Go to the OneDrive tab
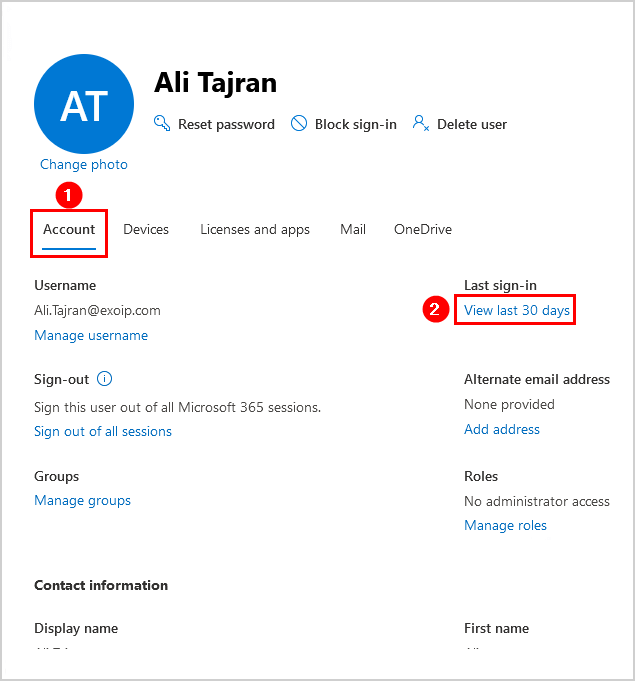635x681 pixels. tap(423, 229)
